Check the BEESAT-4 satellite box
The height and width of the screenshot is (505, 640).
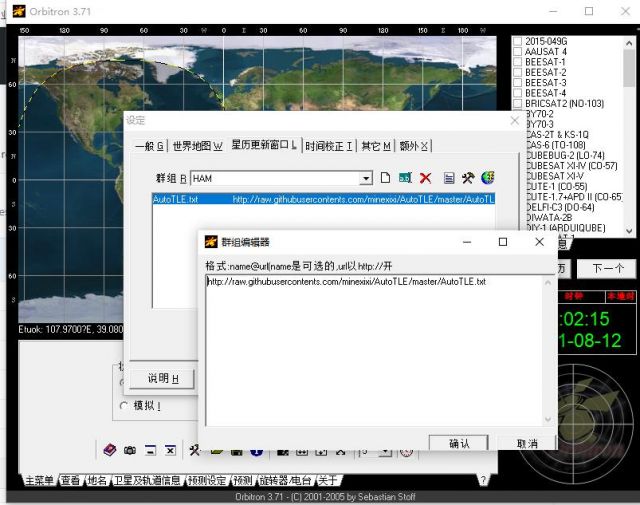point(518,93)
